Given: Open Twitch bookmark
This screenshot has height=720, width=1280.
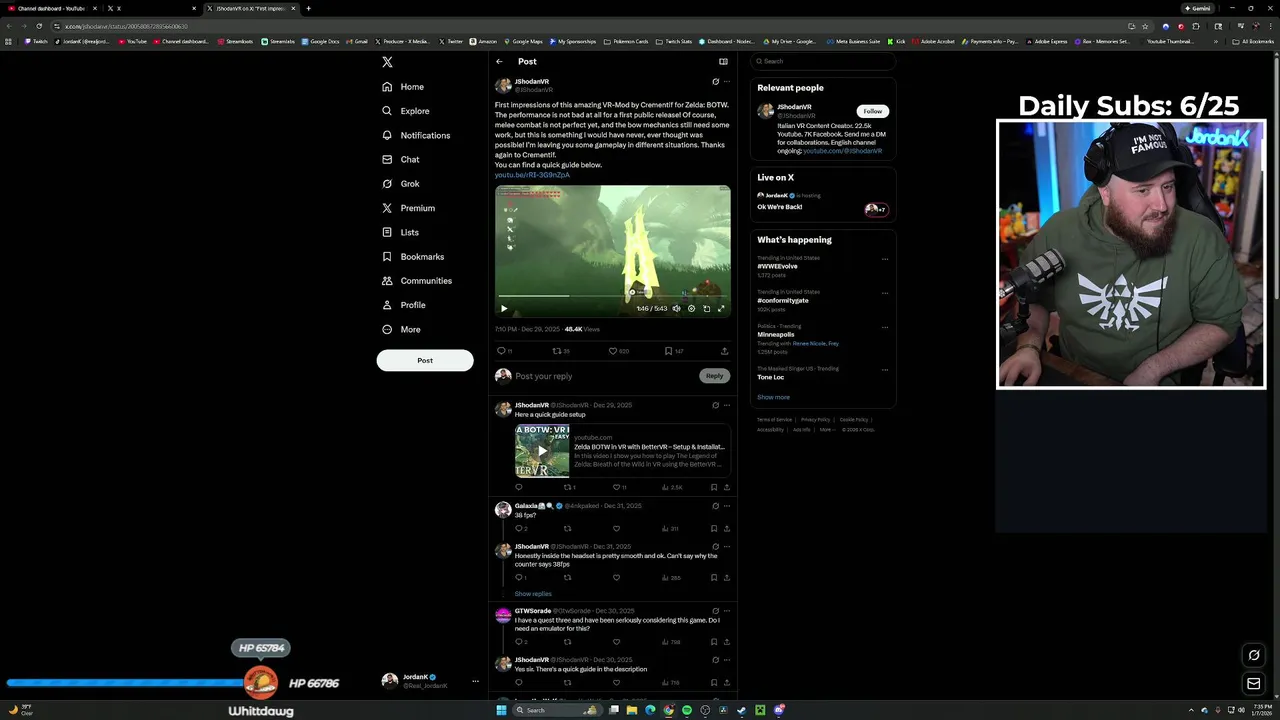Looking at the screenshot, I should (x=36, y=41).
